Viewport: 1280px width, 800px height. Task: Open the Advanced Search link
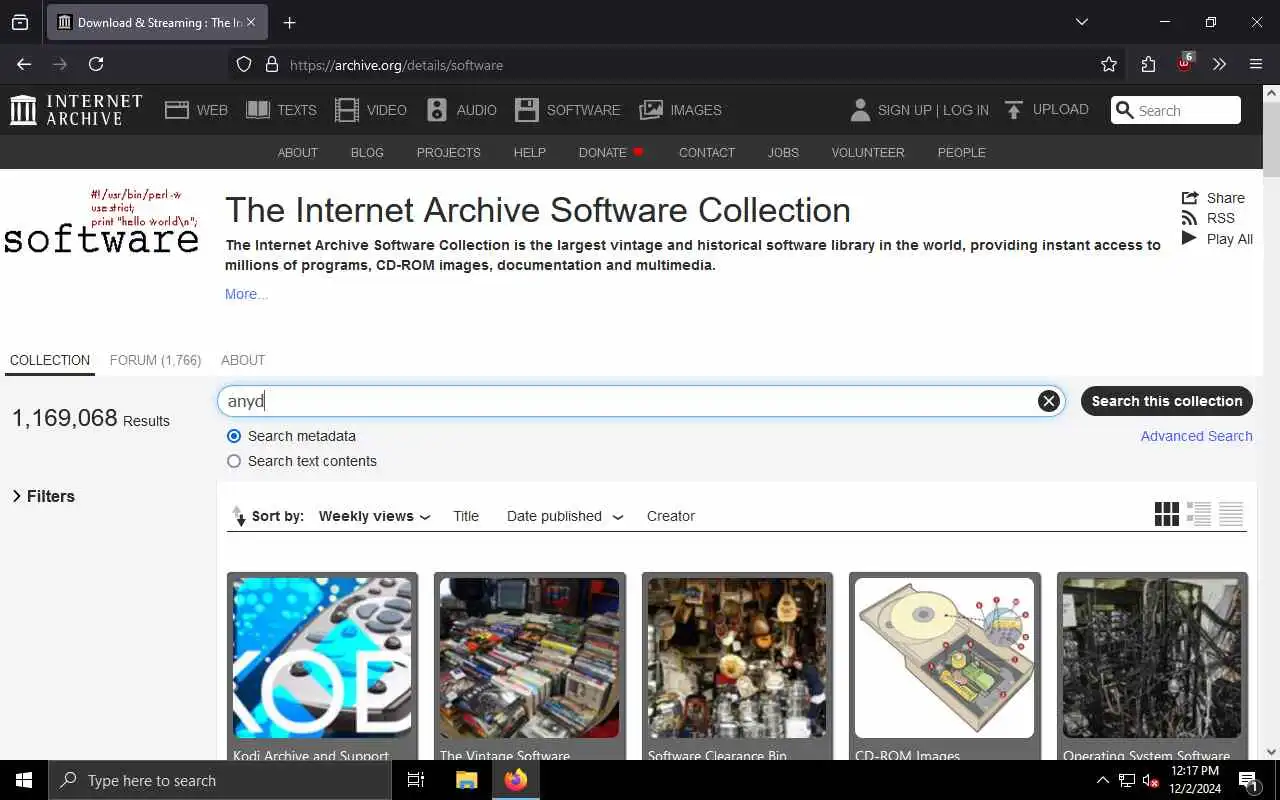tap(1196, 436)
